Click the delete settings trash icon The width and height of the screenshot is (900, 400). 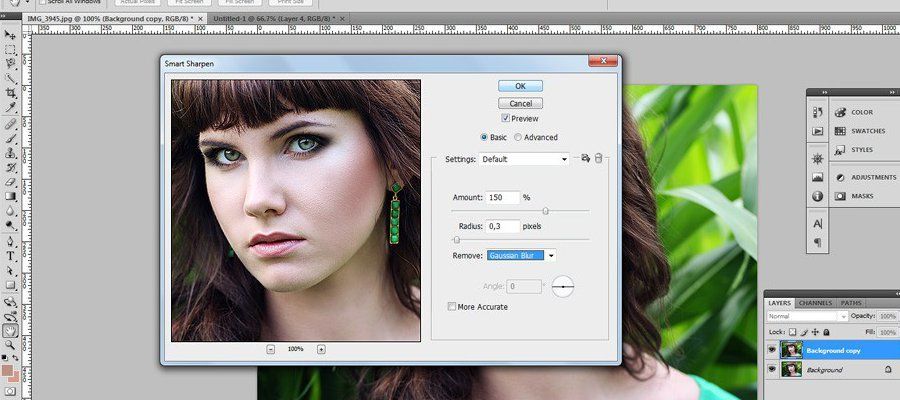(599, 158)
